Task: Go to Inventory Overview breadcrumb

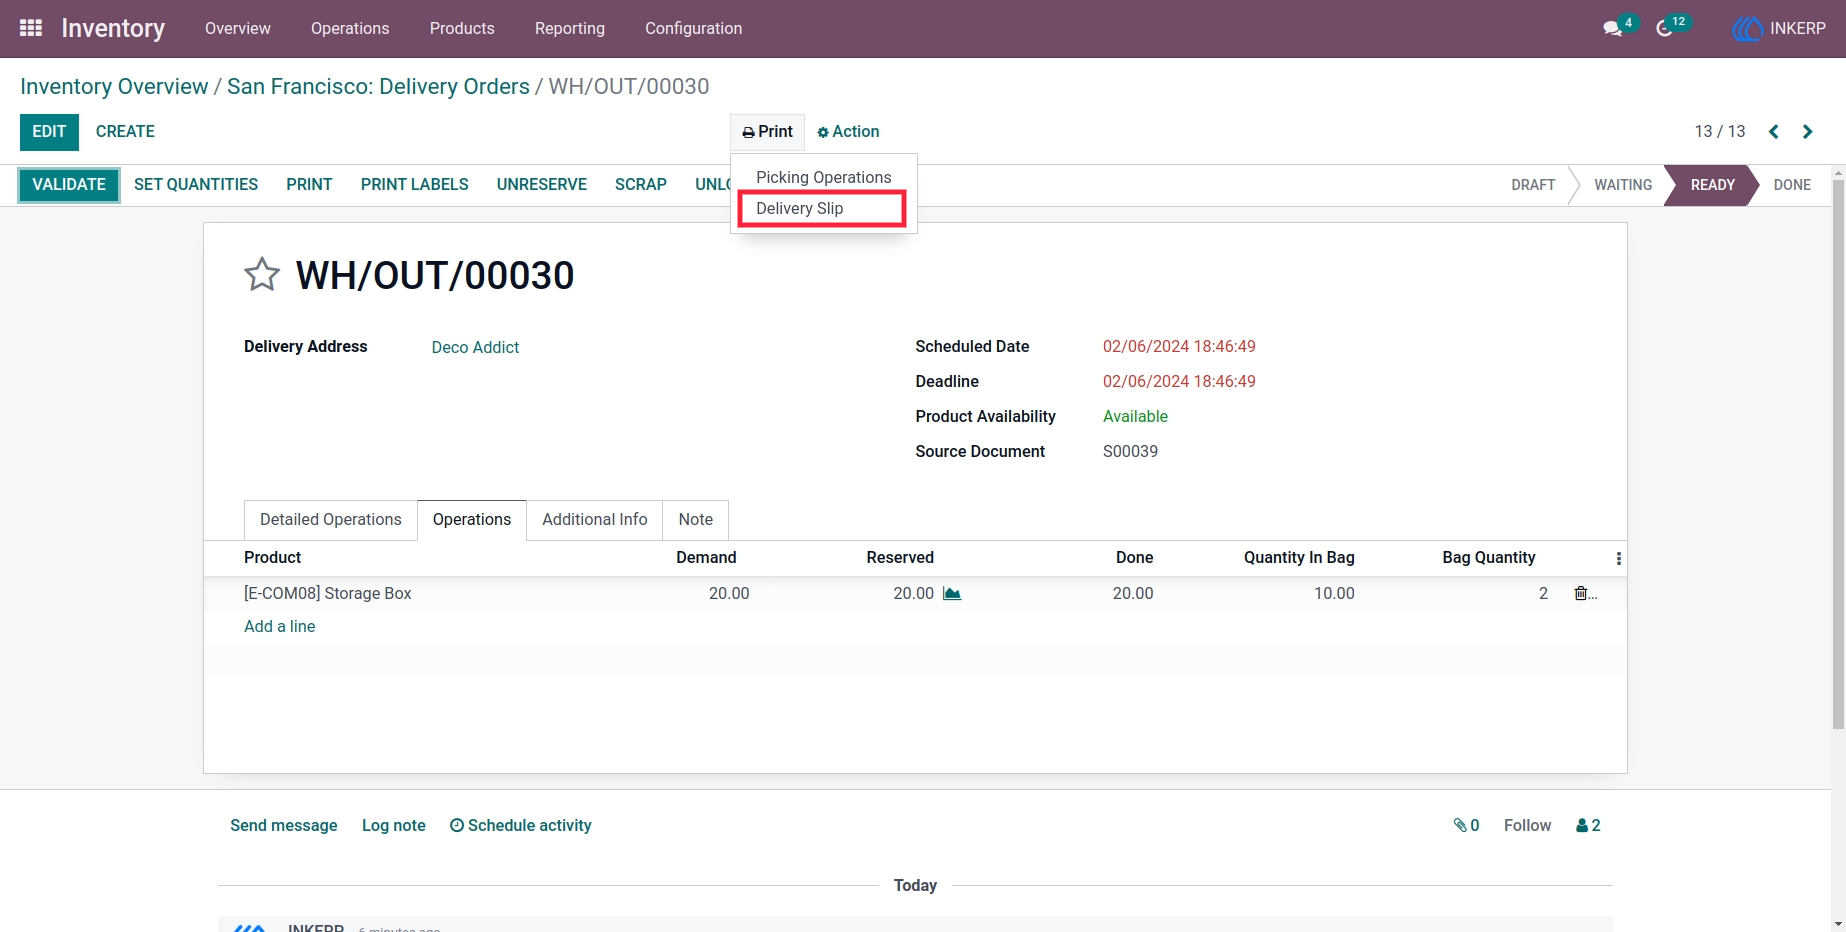Action: click(114, 86)
